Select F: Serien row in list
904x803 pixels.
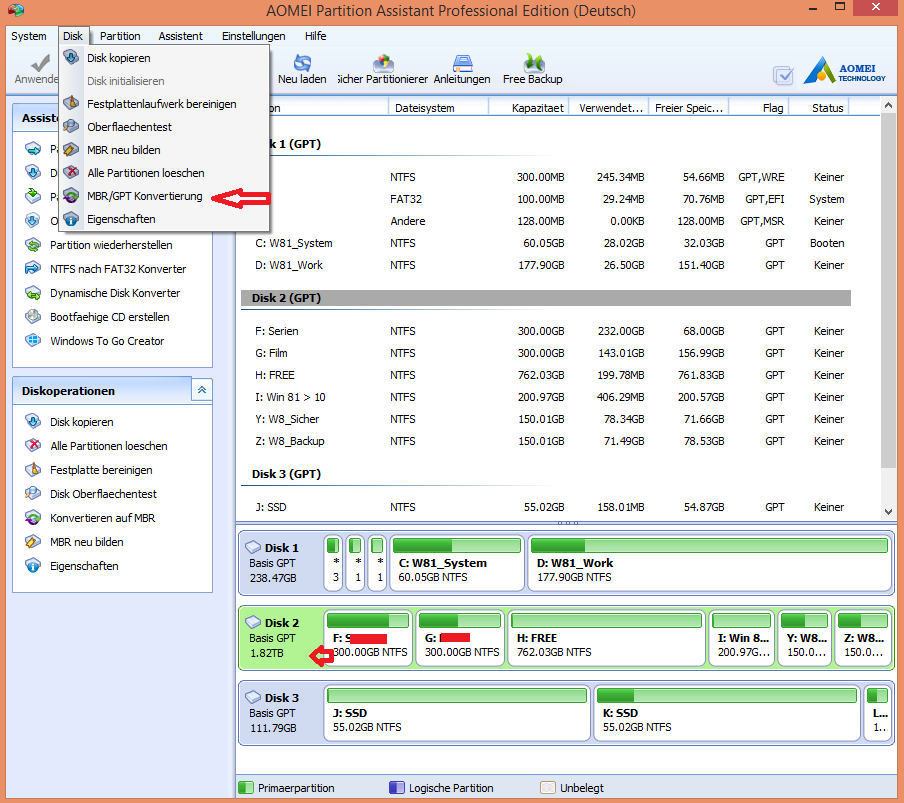(545, 331)
